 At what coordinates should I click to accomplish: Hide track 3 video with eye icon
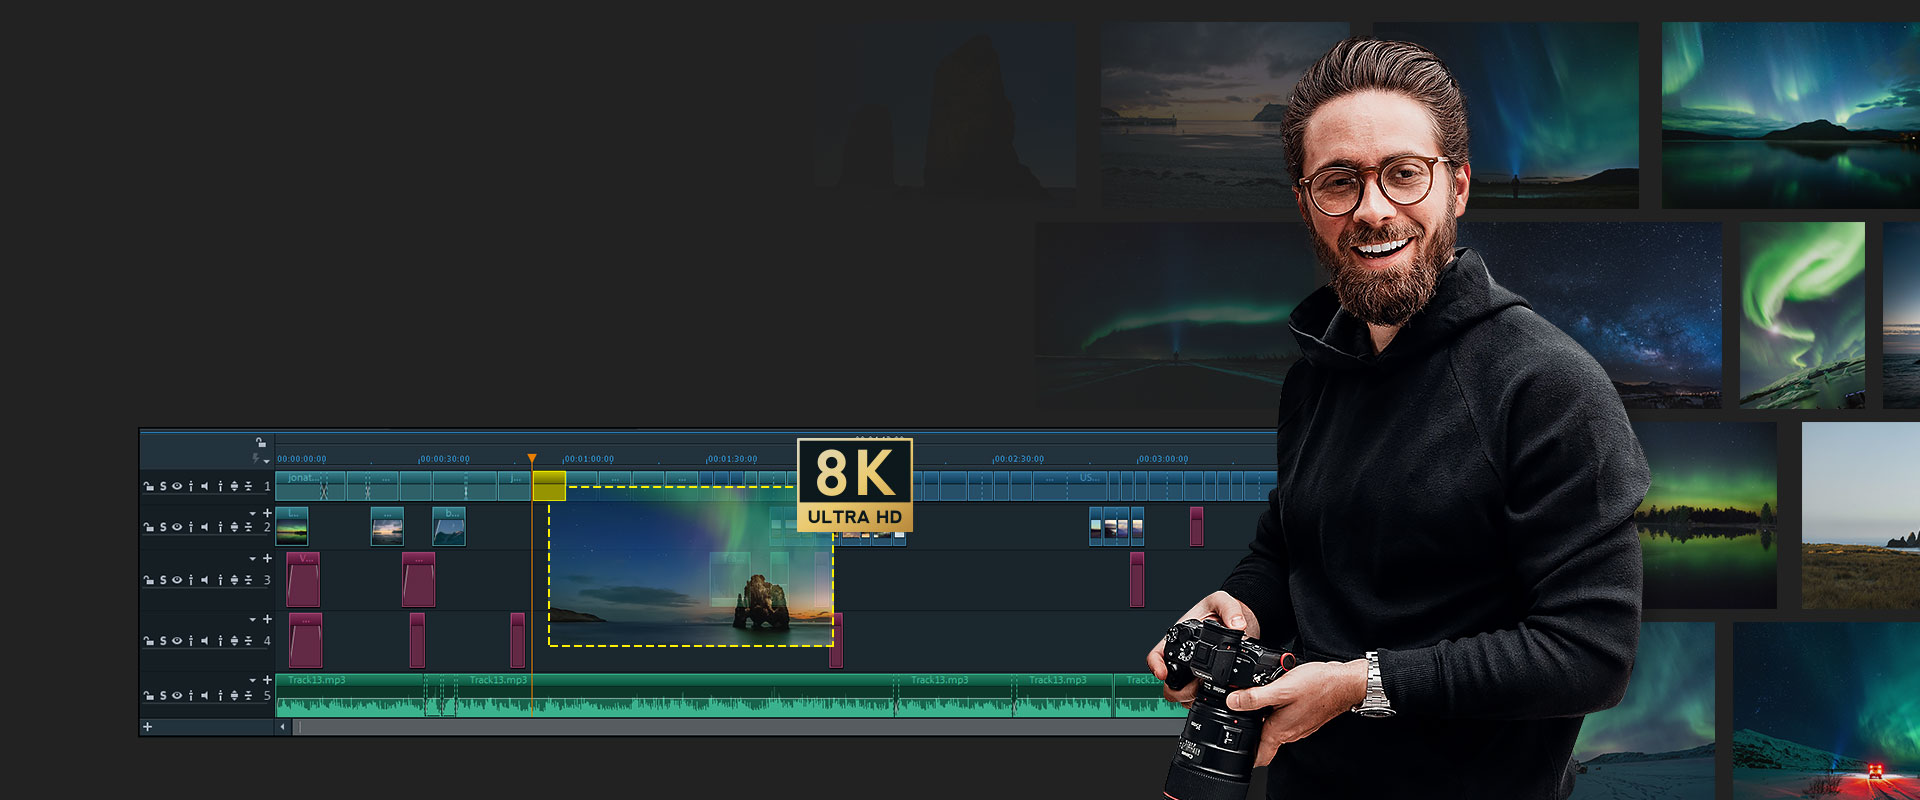177,579
